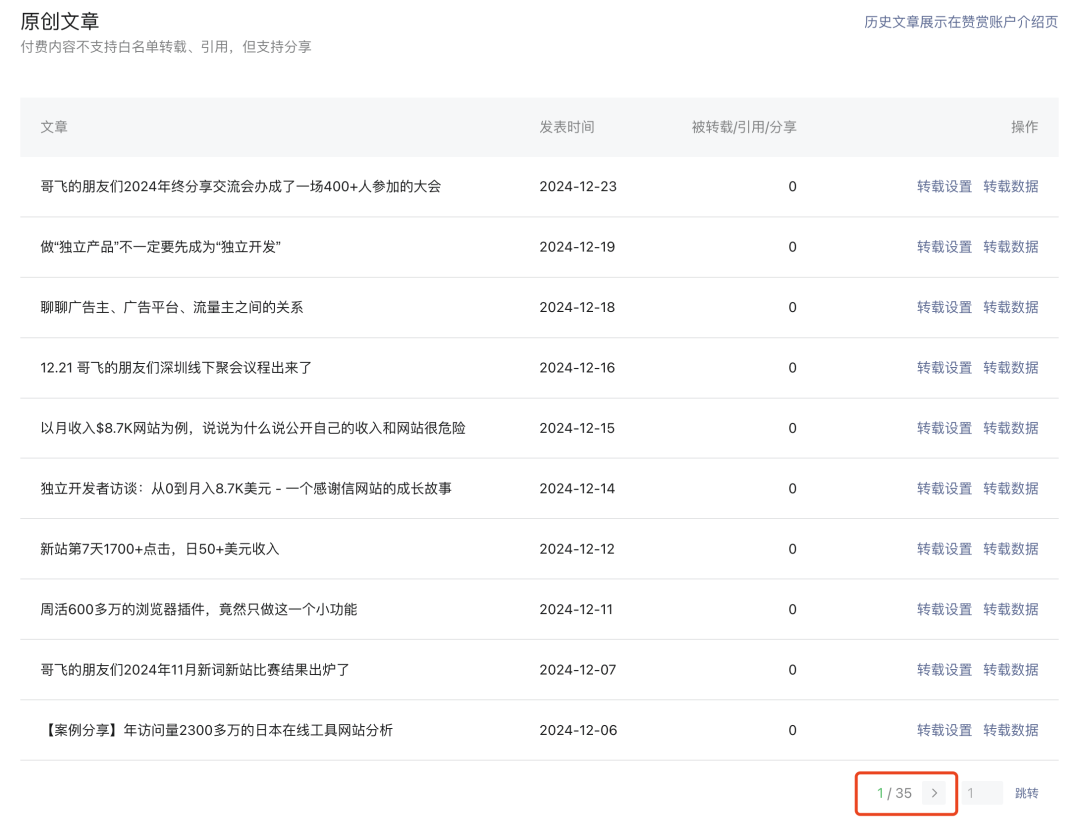Click the 原创文章 page heading
This screenshot has height=833, width=1080.
click(x=60, y=21)
